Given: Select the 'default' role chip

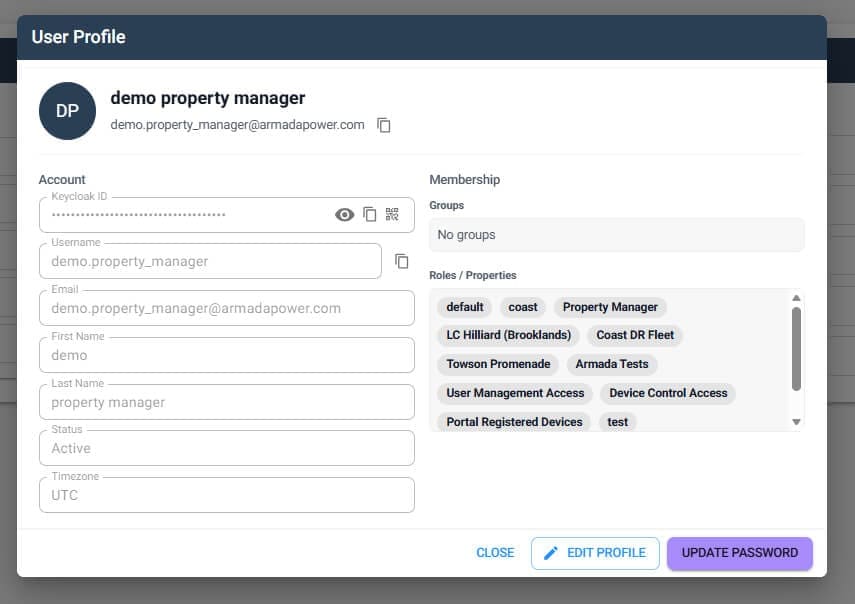Looking at the screenshot, I should [465, 307].
